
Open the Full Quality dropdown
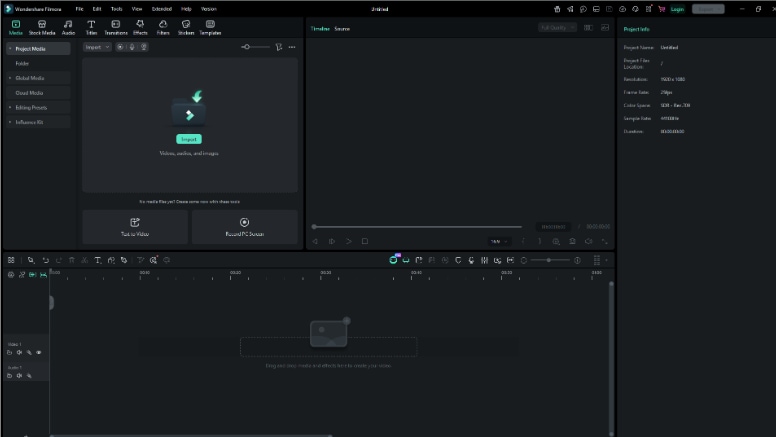pos(557,28)
